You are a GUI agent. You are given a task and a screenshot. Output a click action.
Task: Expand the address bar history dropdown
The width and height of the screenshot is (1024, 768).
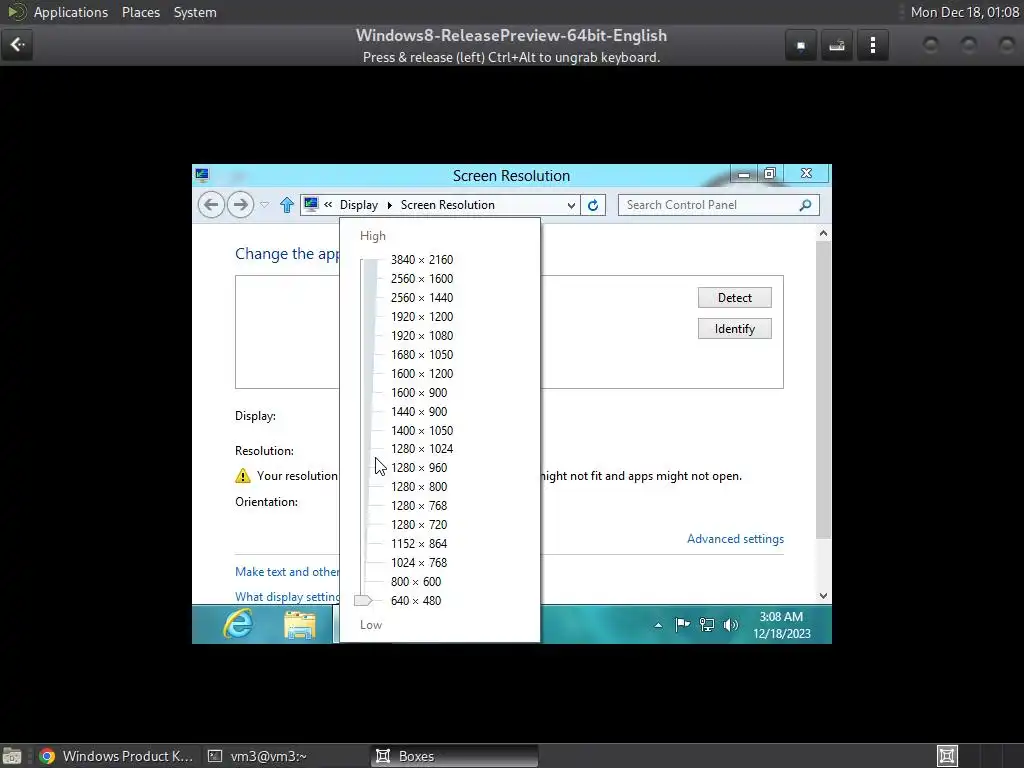point(571,205)
